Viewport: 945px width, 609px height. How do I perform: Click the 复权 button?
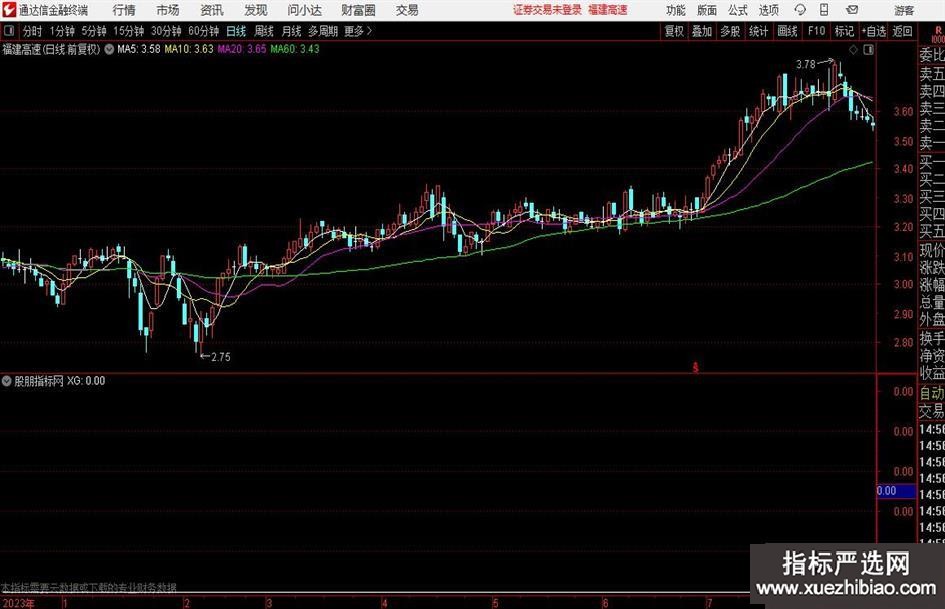point(674,31)
